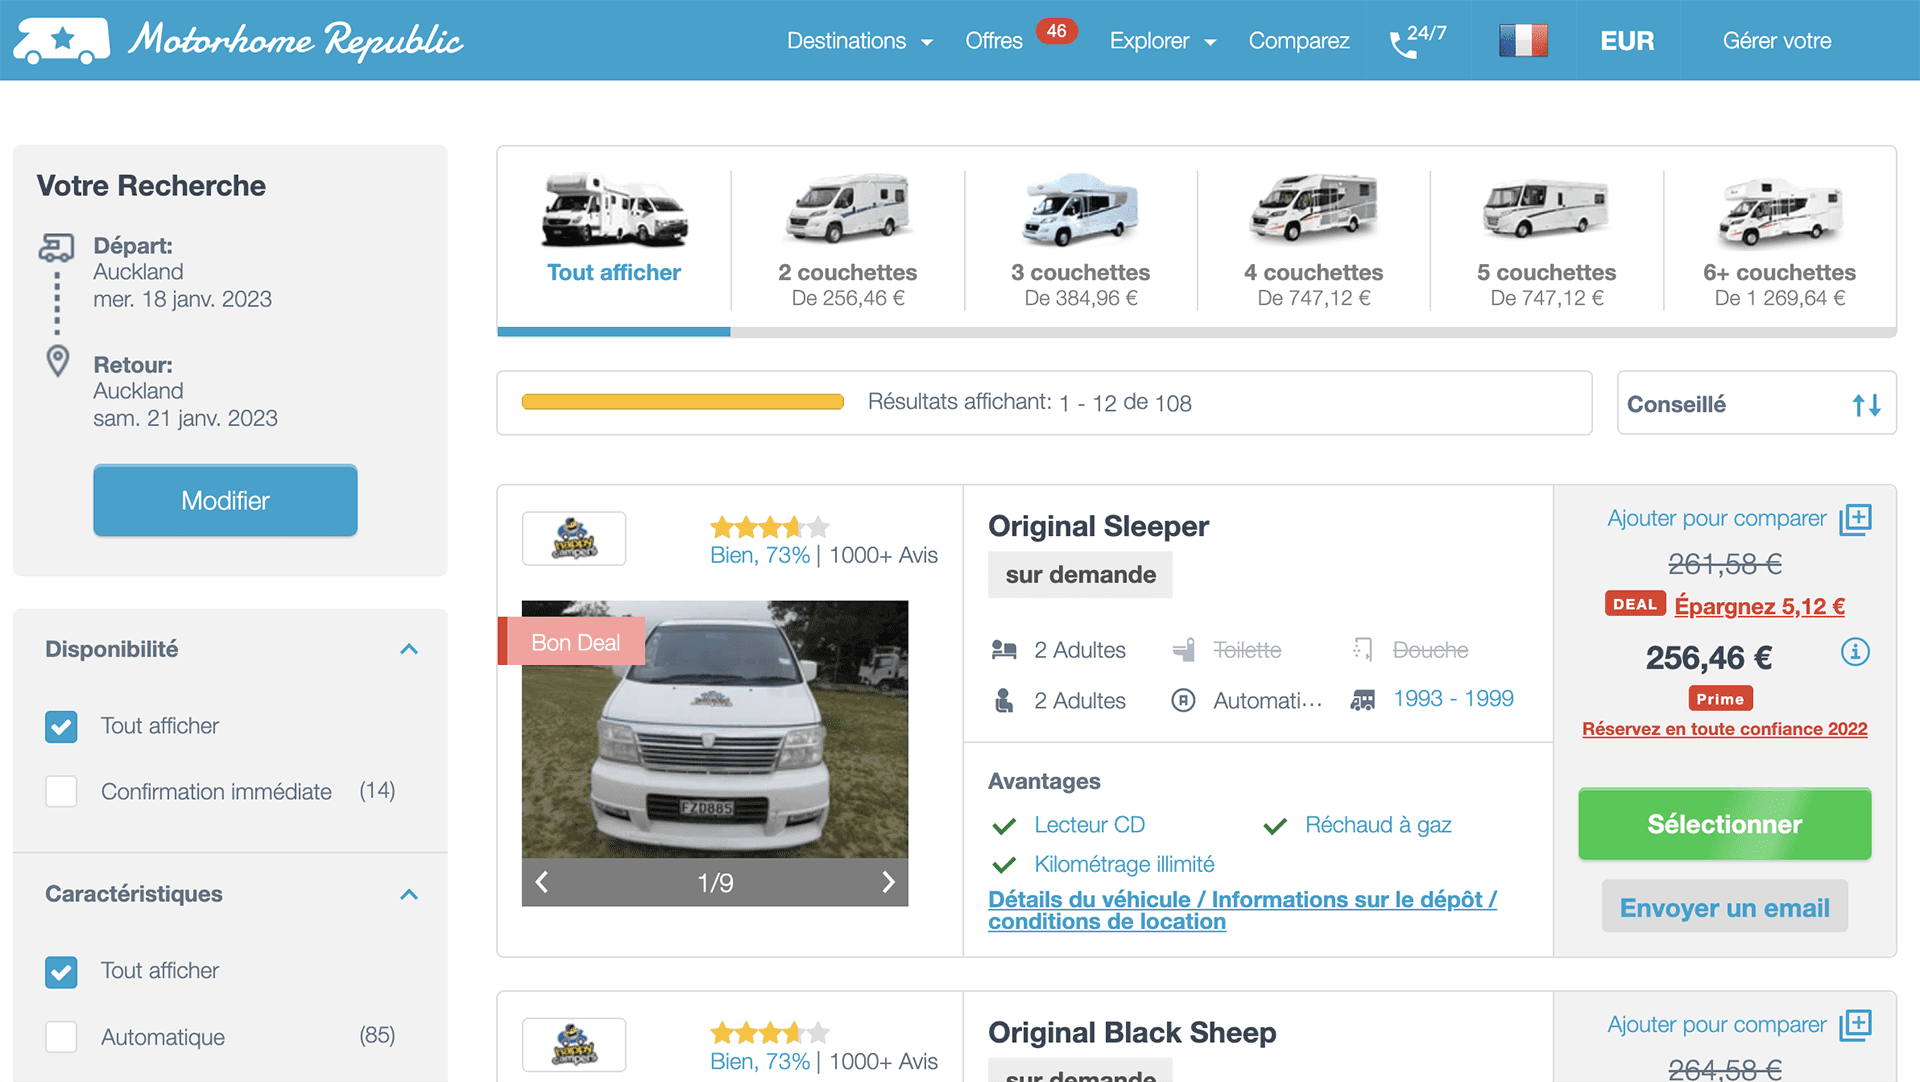
Task: Select the 3 couchettes tab
Action: coord(1081,240)
